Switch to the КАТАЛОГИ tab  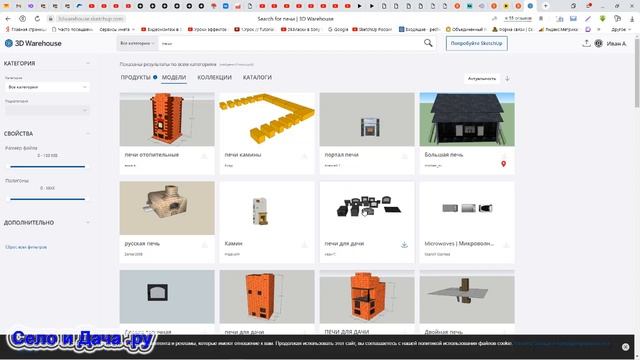(x=257, y=77)
